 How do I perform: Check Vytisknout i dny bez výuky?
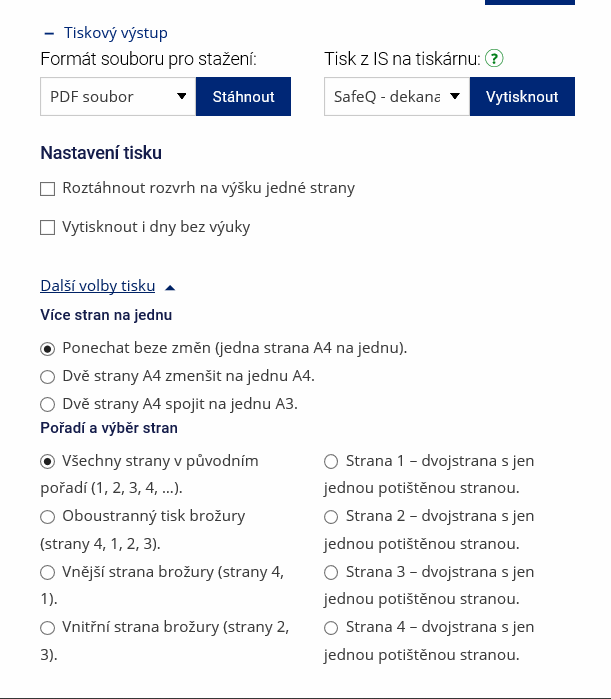(47, 227)
